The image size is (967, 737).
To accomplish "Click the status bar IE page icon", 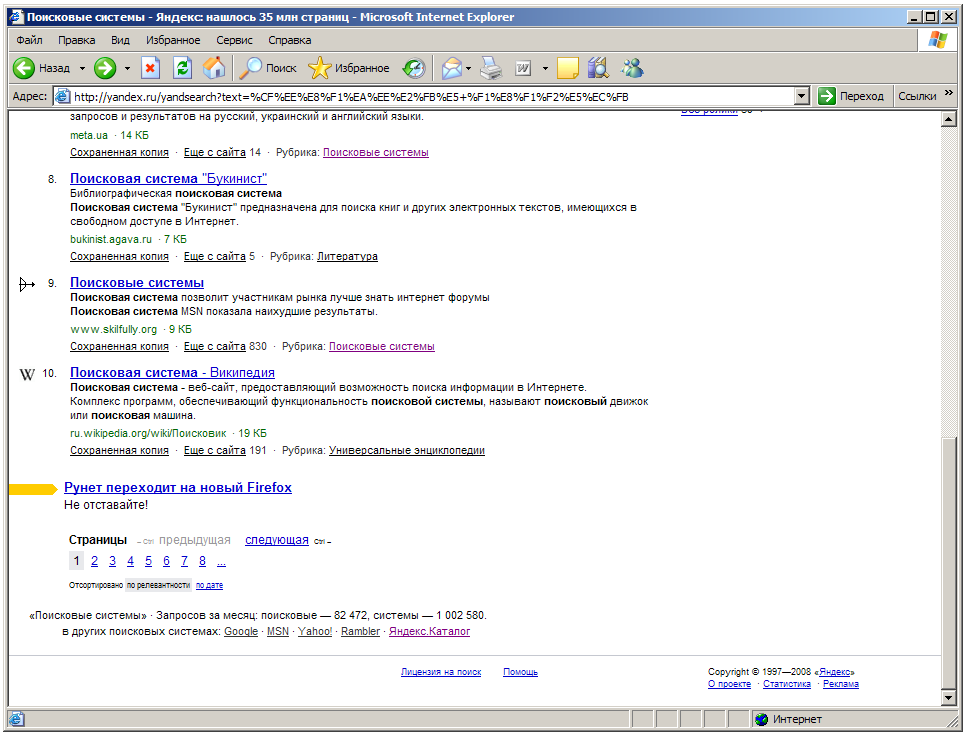I will pos(17,719).
